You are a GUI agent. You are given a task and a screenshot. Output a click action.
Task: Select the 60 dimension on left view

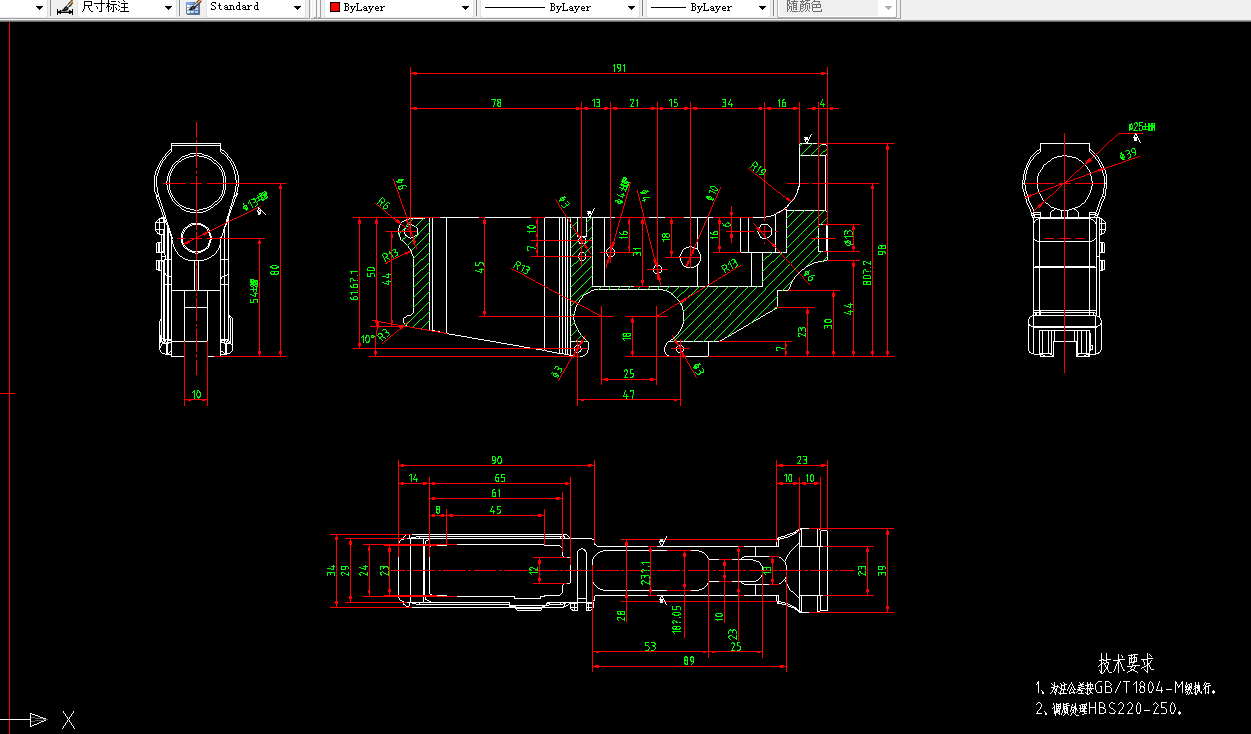click(274, 270)
